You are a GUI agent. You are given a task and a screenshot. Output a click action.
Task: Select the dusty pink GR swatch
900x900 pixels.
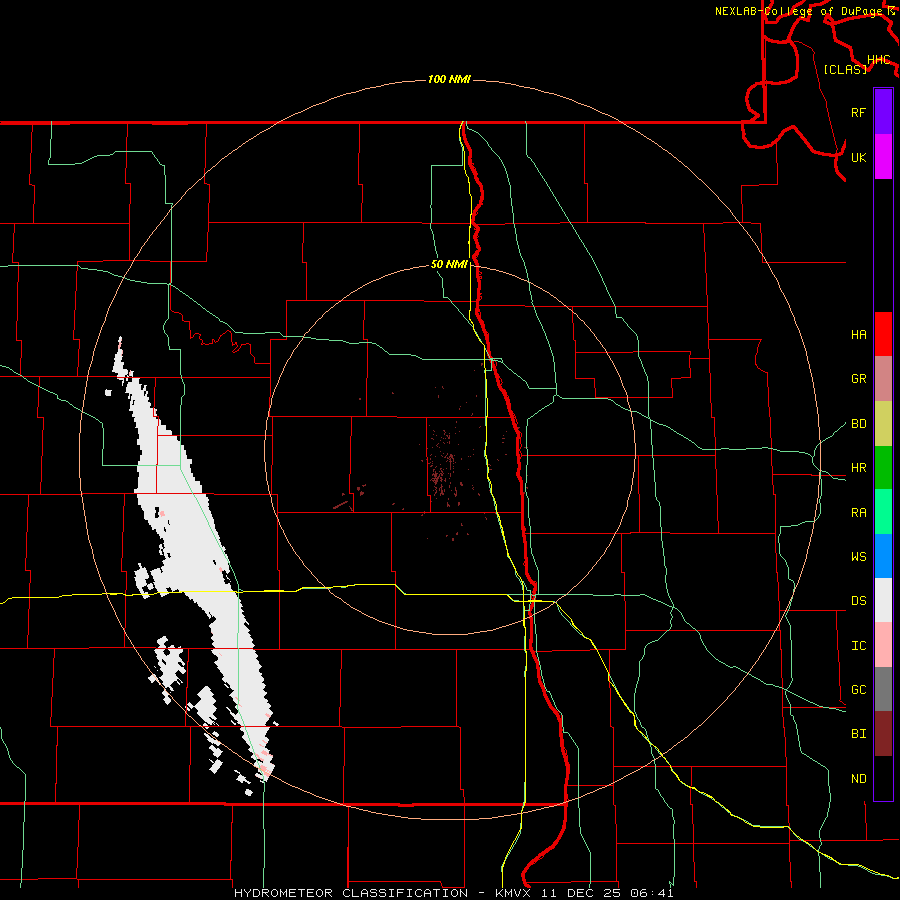883,379
